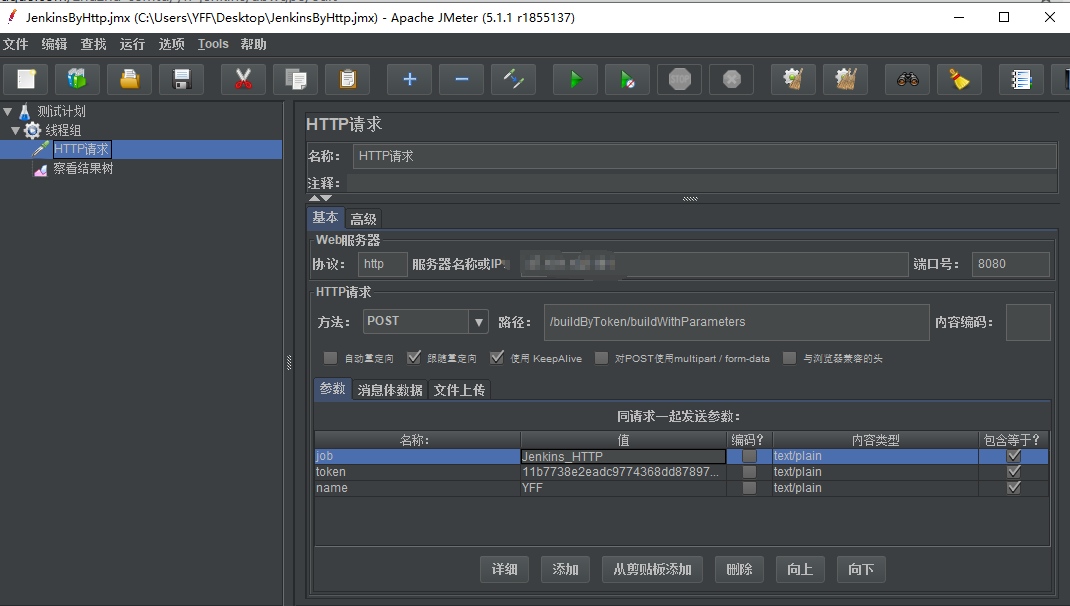Click the 从剪贴板添加 button
The width and height of the screenshot is (1070, 606).
pyautogui.click(x=652, y=569)
